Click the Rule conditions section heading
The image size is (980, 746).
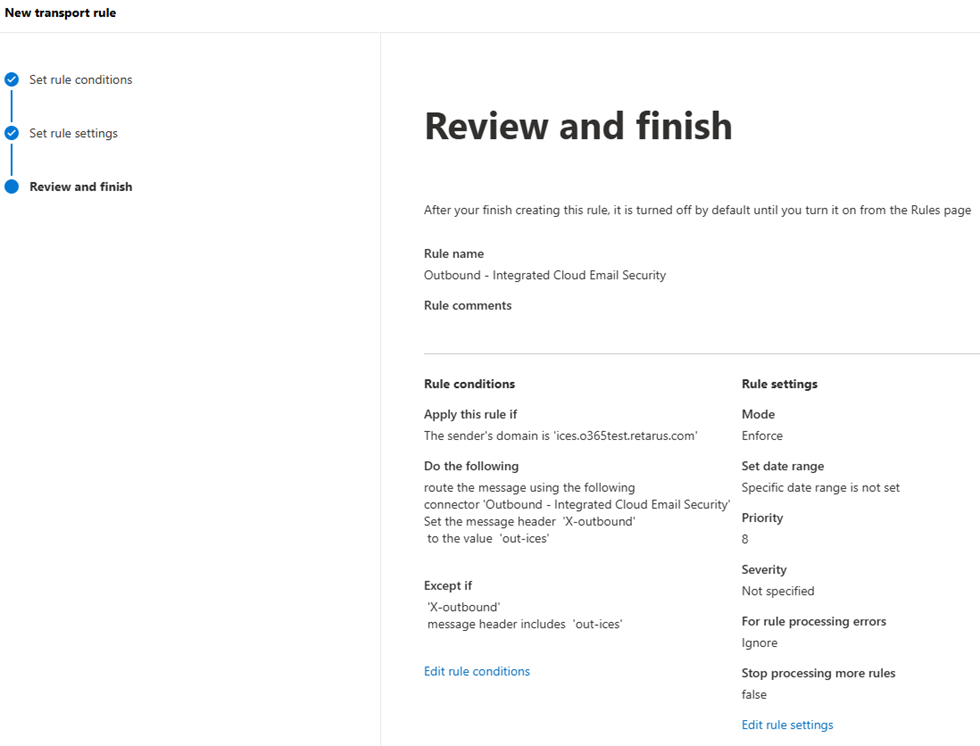[470, 384]
